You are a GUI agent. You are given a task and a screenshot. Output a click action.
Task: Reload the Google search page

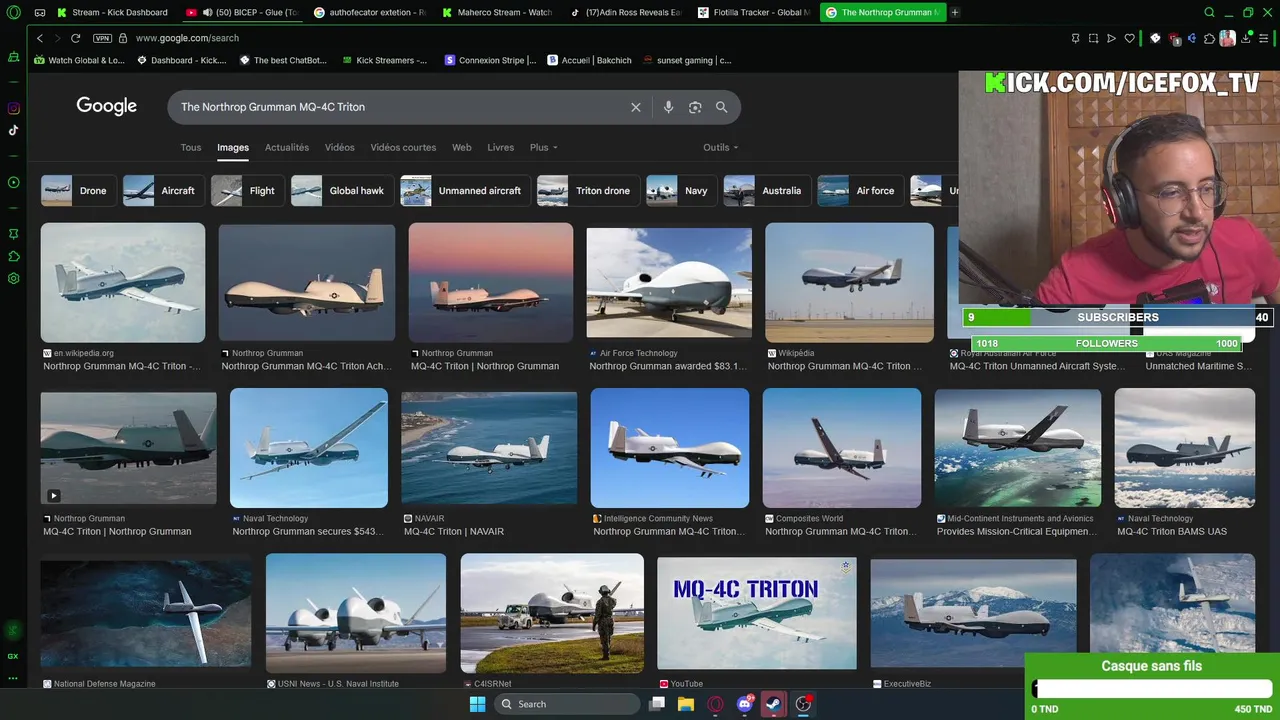click(x=75, y=38)
